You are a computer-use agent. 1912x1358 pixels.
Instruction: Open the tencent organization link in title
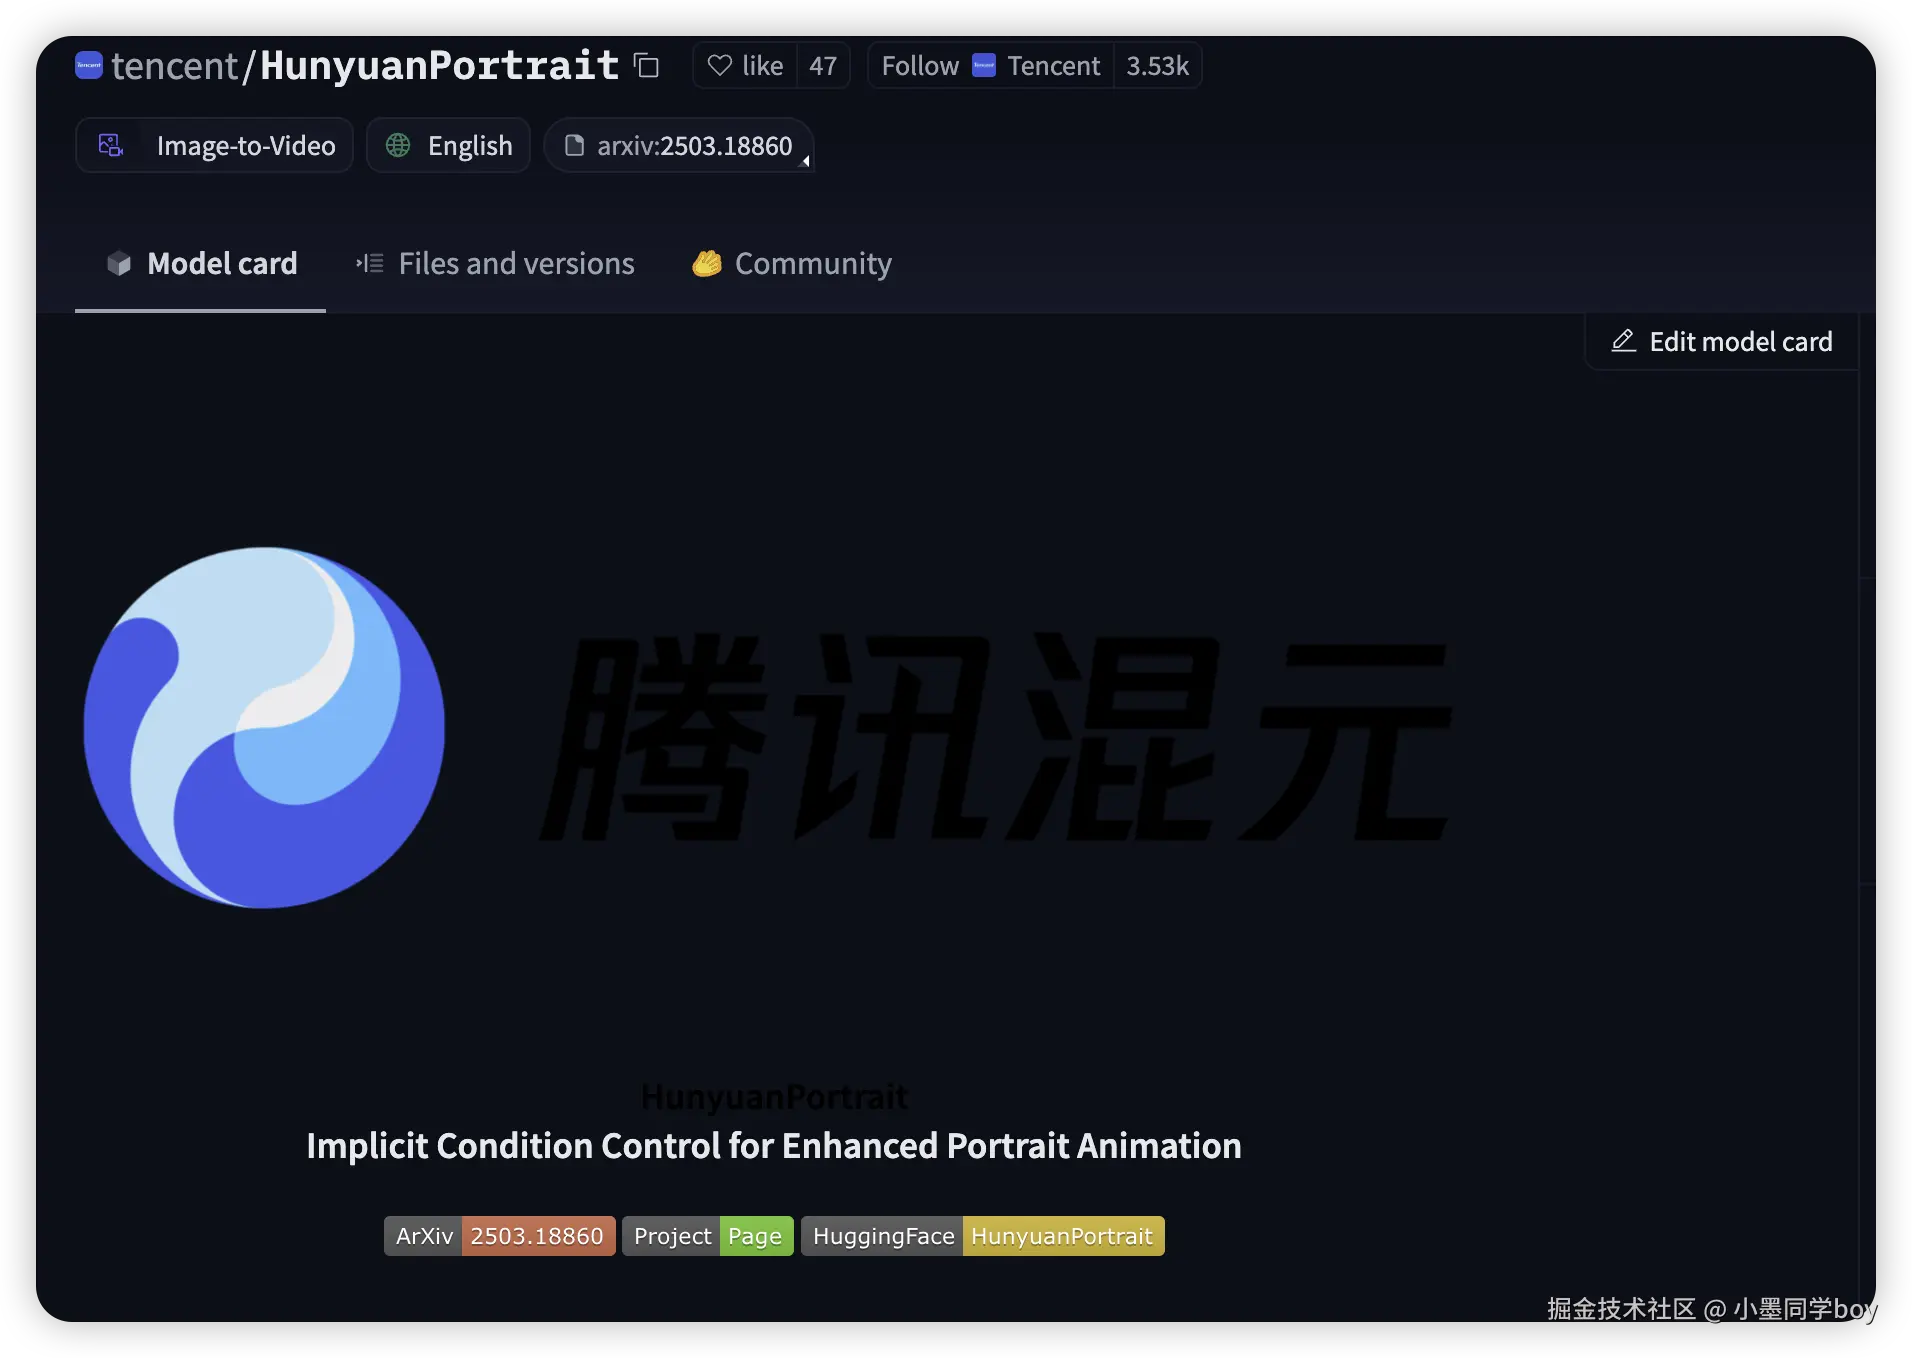point(174,66)
